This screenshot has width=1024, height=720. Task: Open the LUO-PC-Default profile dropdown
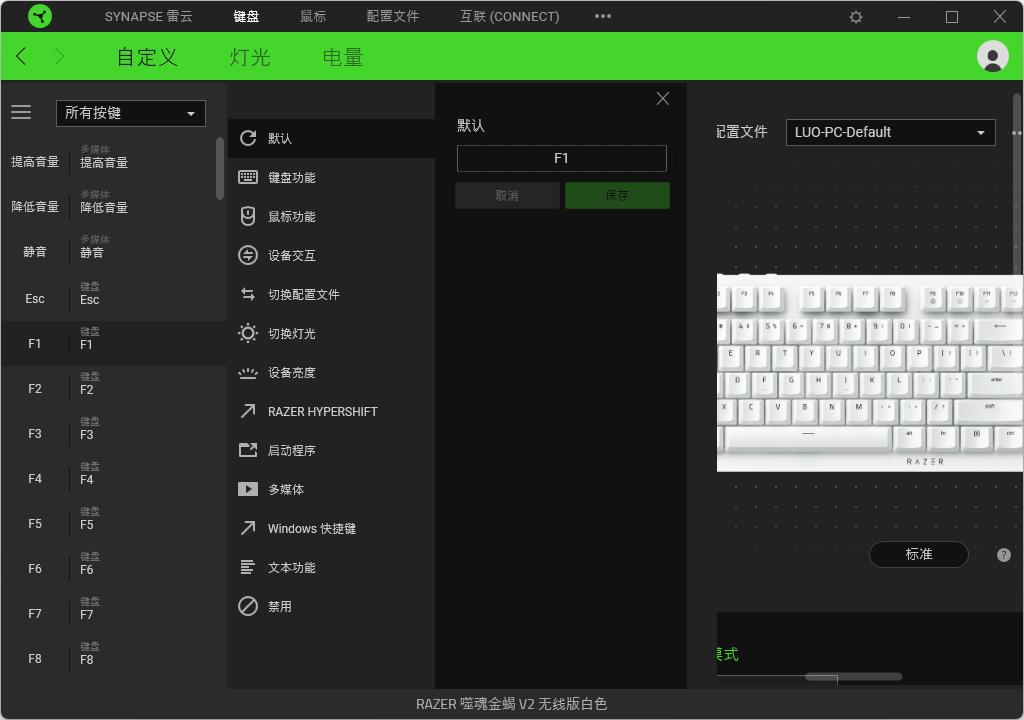click(889, 131)
